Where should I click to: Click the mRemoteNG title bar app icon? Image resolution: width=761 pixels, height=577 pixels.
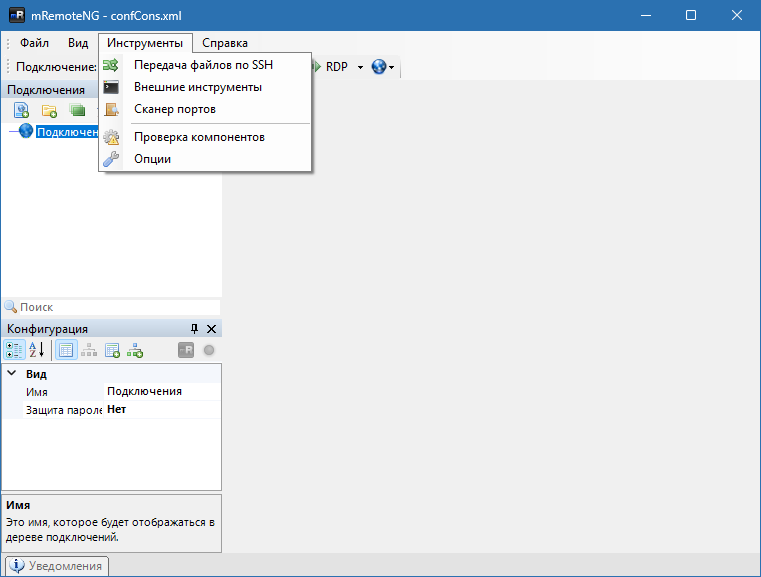(x=17, y=15)
